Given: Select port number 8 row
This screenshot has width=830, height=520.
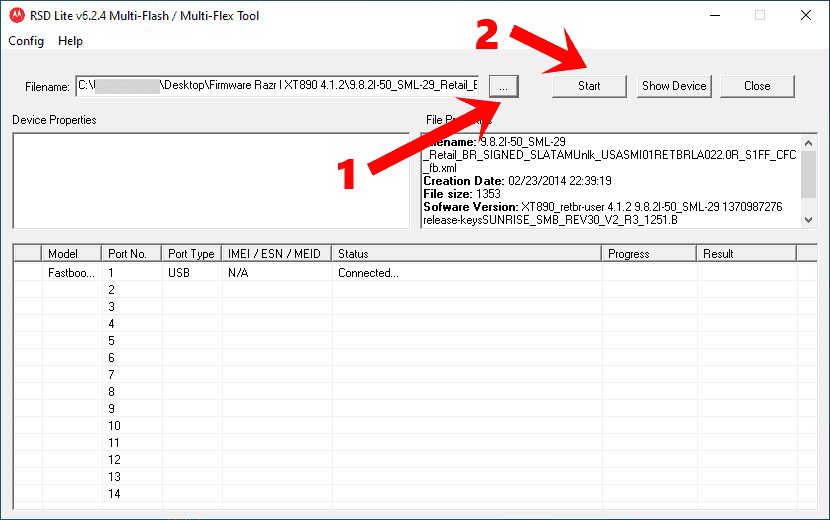Looking at the screenshot, I should tap(416, 391).
